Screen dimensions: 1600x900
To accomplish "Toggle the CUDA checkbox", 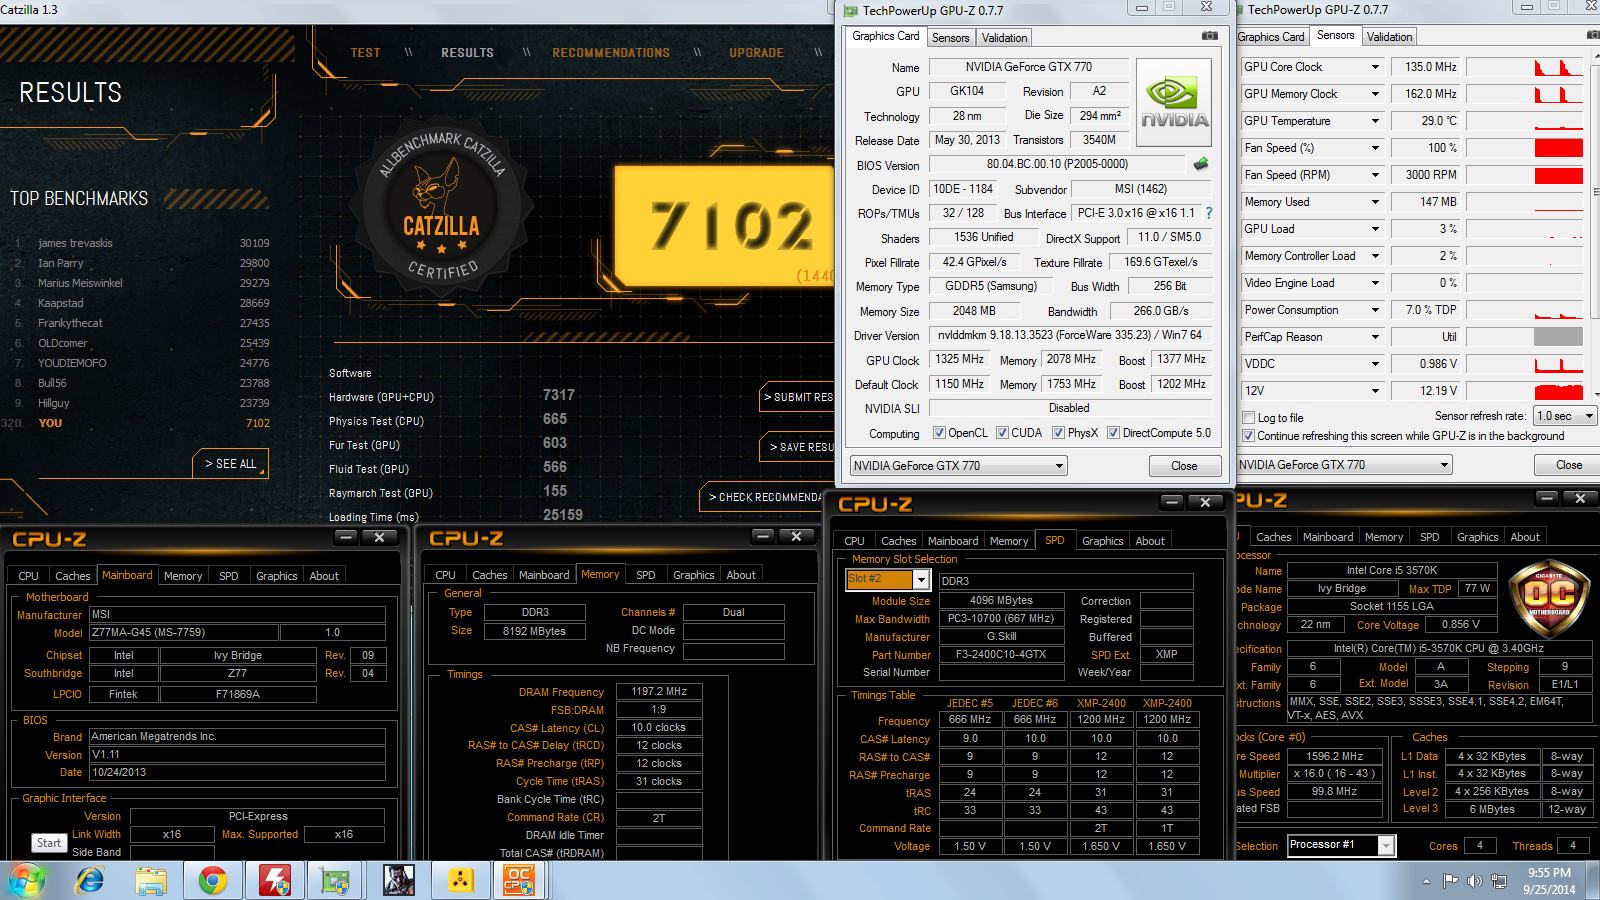I will tap(1002, 433).
